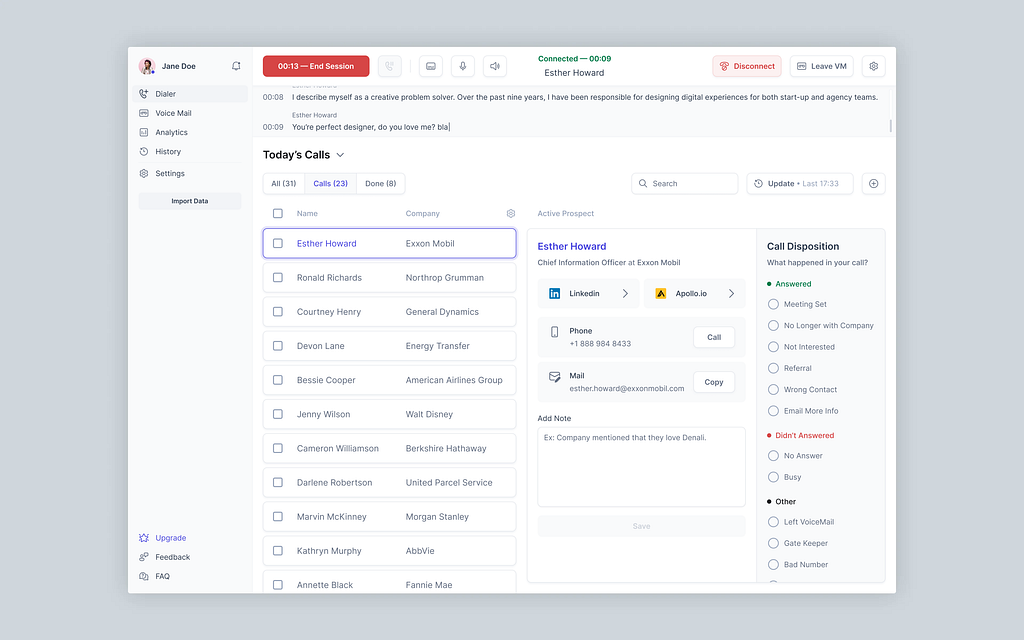Screen dimensions: 1024x640
Task: Click the search magnifier icon
Action: click(643, 184)
